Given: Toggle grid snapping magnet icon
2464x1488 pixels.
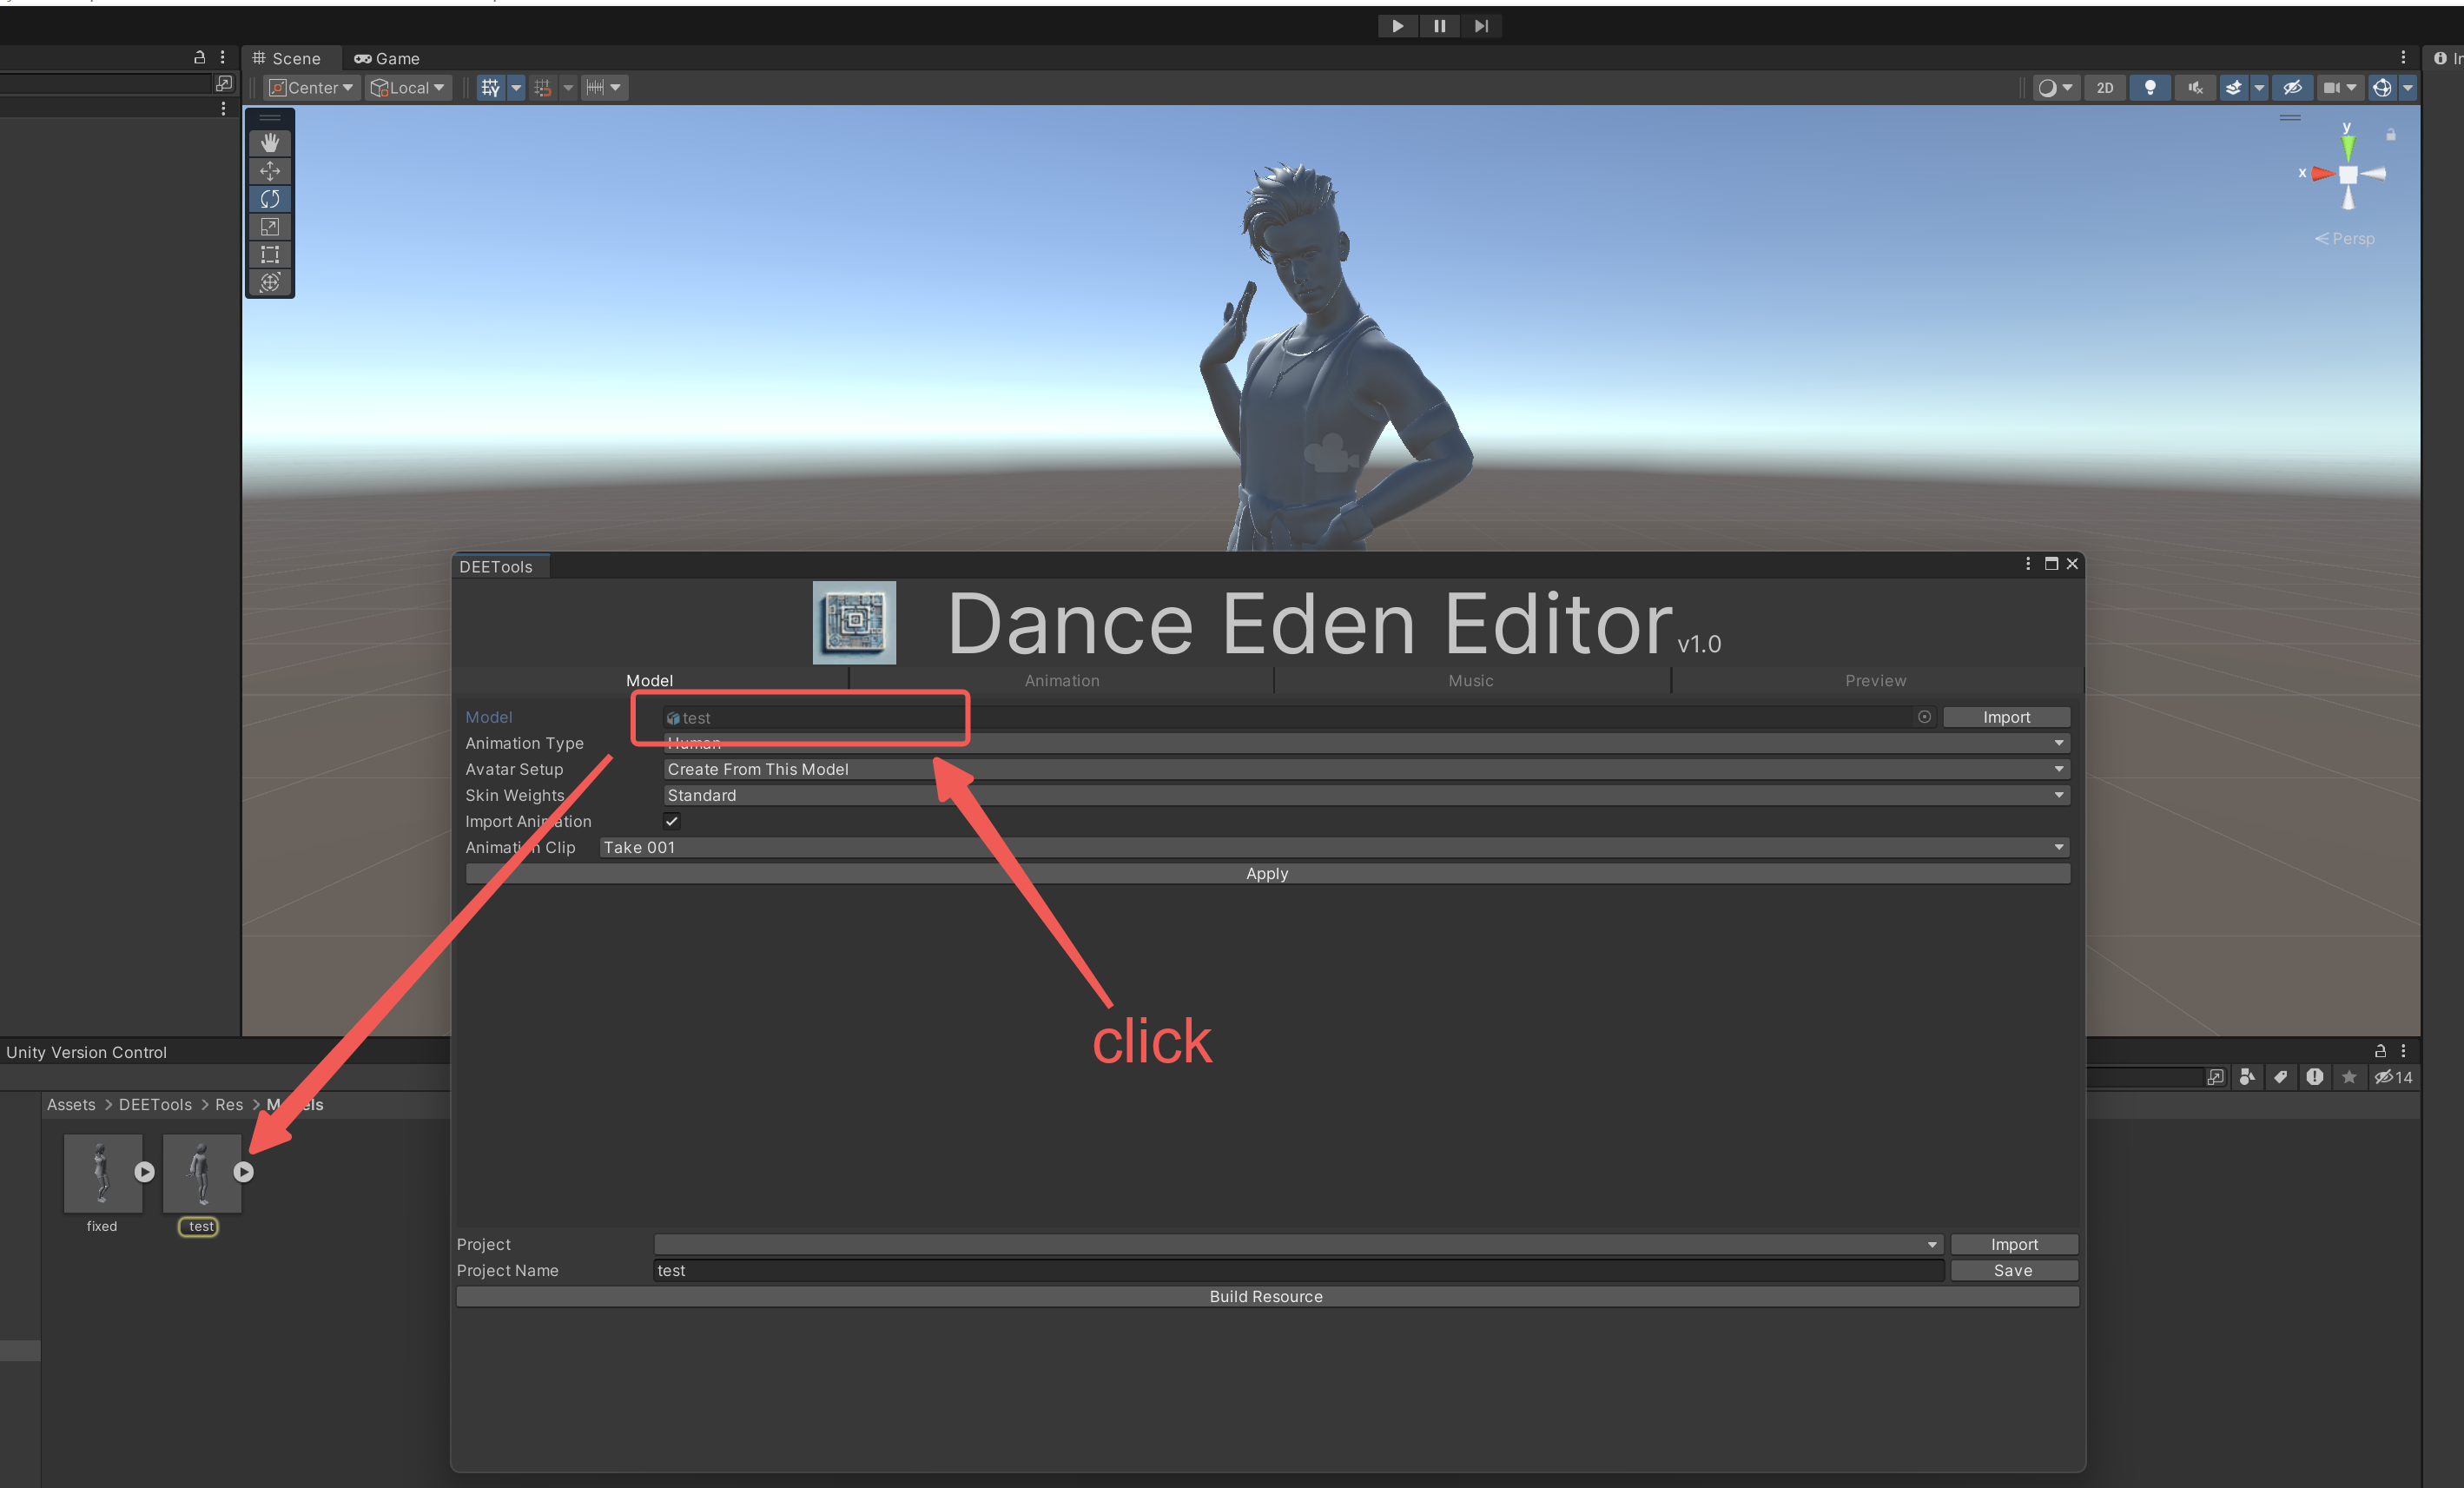Looking at the screenshot, I should click(x=543, y=88).
